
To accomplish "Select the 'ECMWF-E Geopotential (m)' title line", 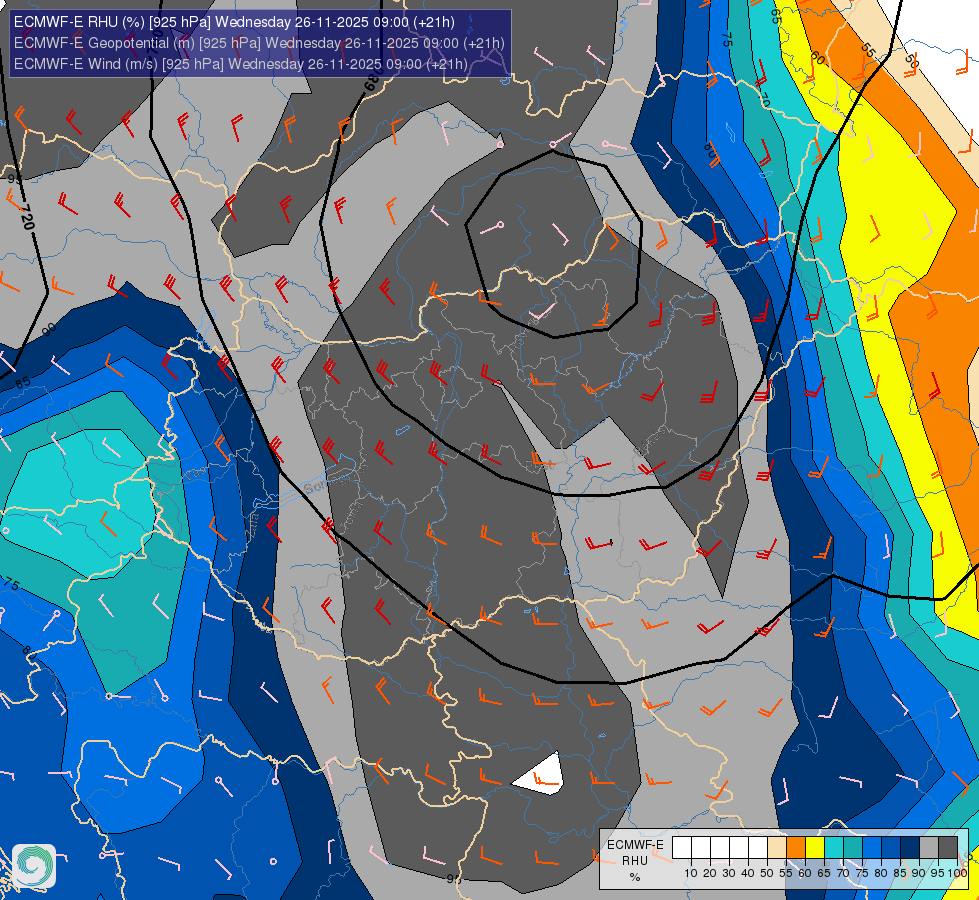I will 259,43.
